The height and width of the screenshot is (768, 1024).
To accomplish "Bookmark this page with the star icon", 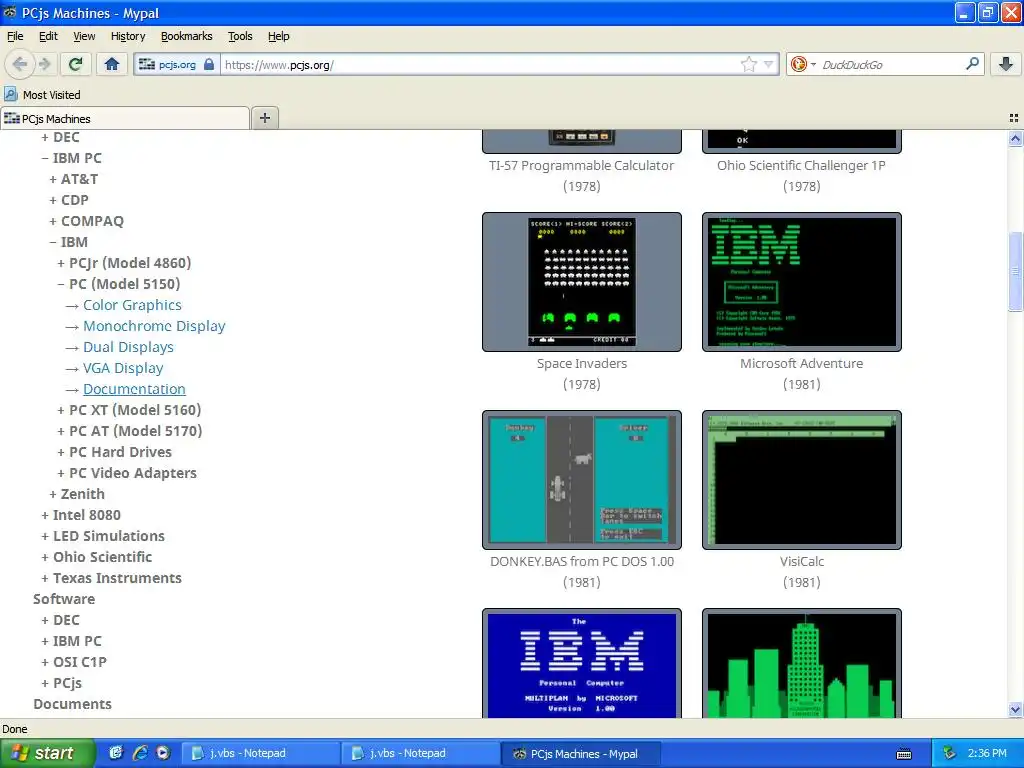I will [749, 64].
